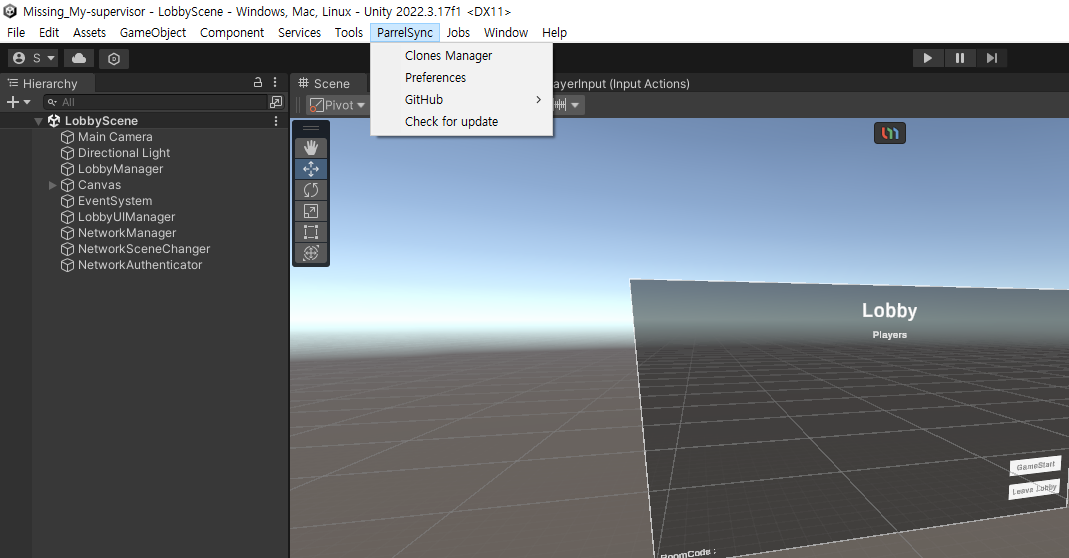Open Hierarchy panel options menu
This screenshot has width=1069, height=558.
[275, 83]
